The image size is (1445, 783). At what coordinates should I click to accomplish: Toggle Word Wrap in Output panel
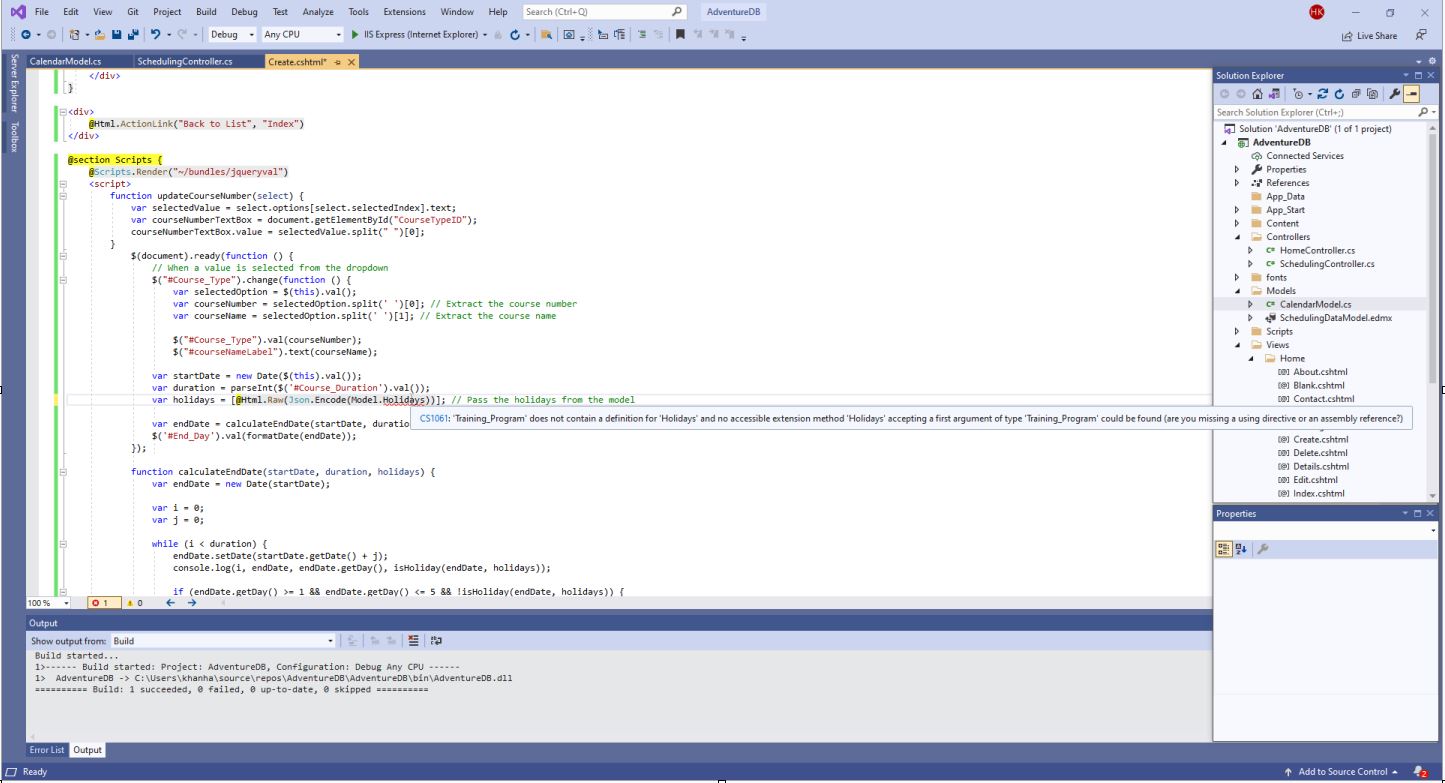(436, 641)
